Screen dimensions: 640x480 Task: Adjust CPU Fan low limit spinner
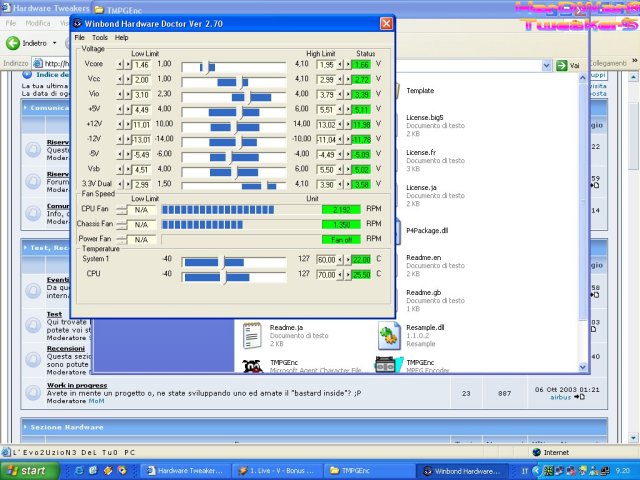tap(122, 210)
